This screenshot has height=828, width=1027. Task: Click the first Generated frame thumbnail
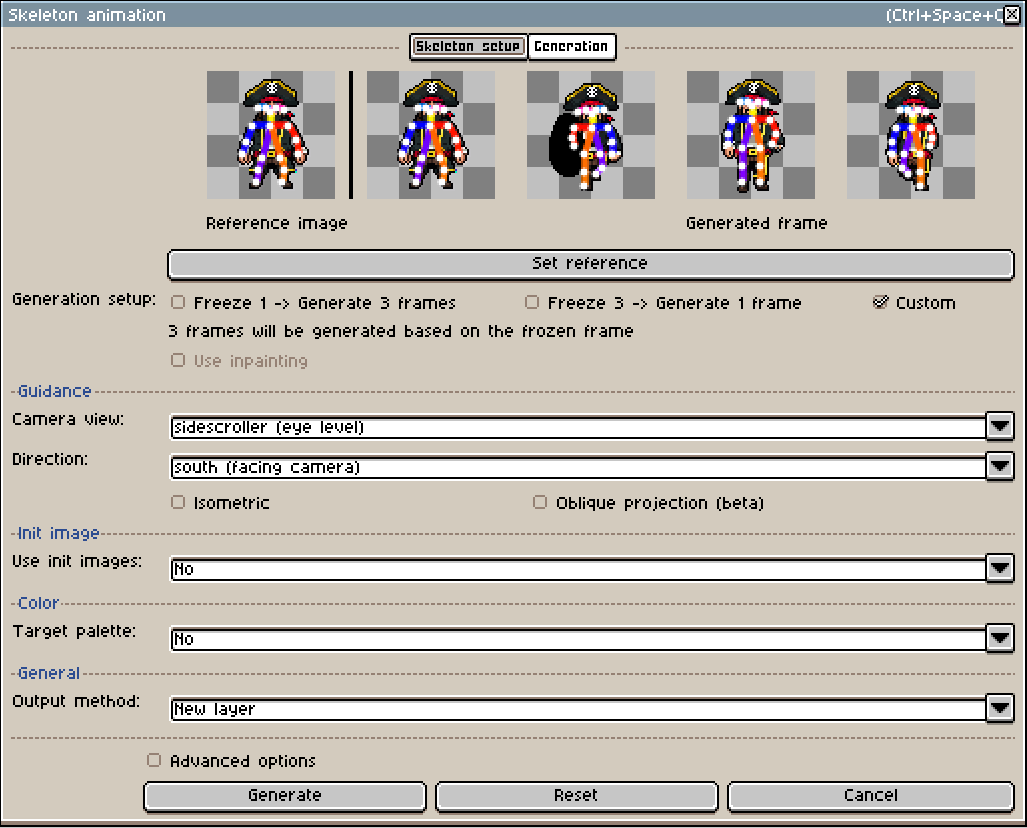point(430,135)
